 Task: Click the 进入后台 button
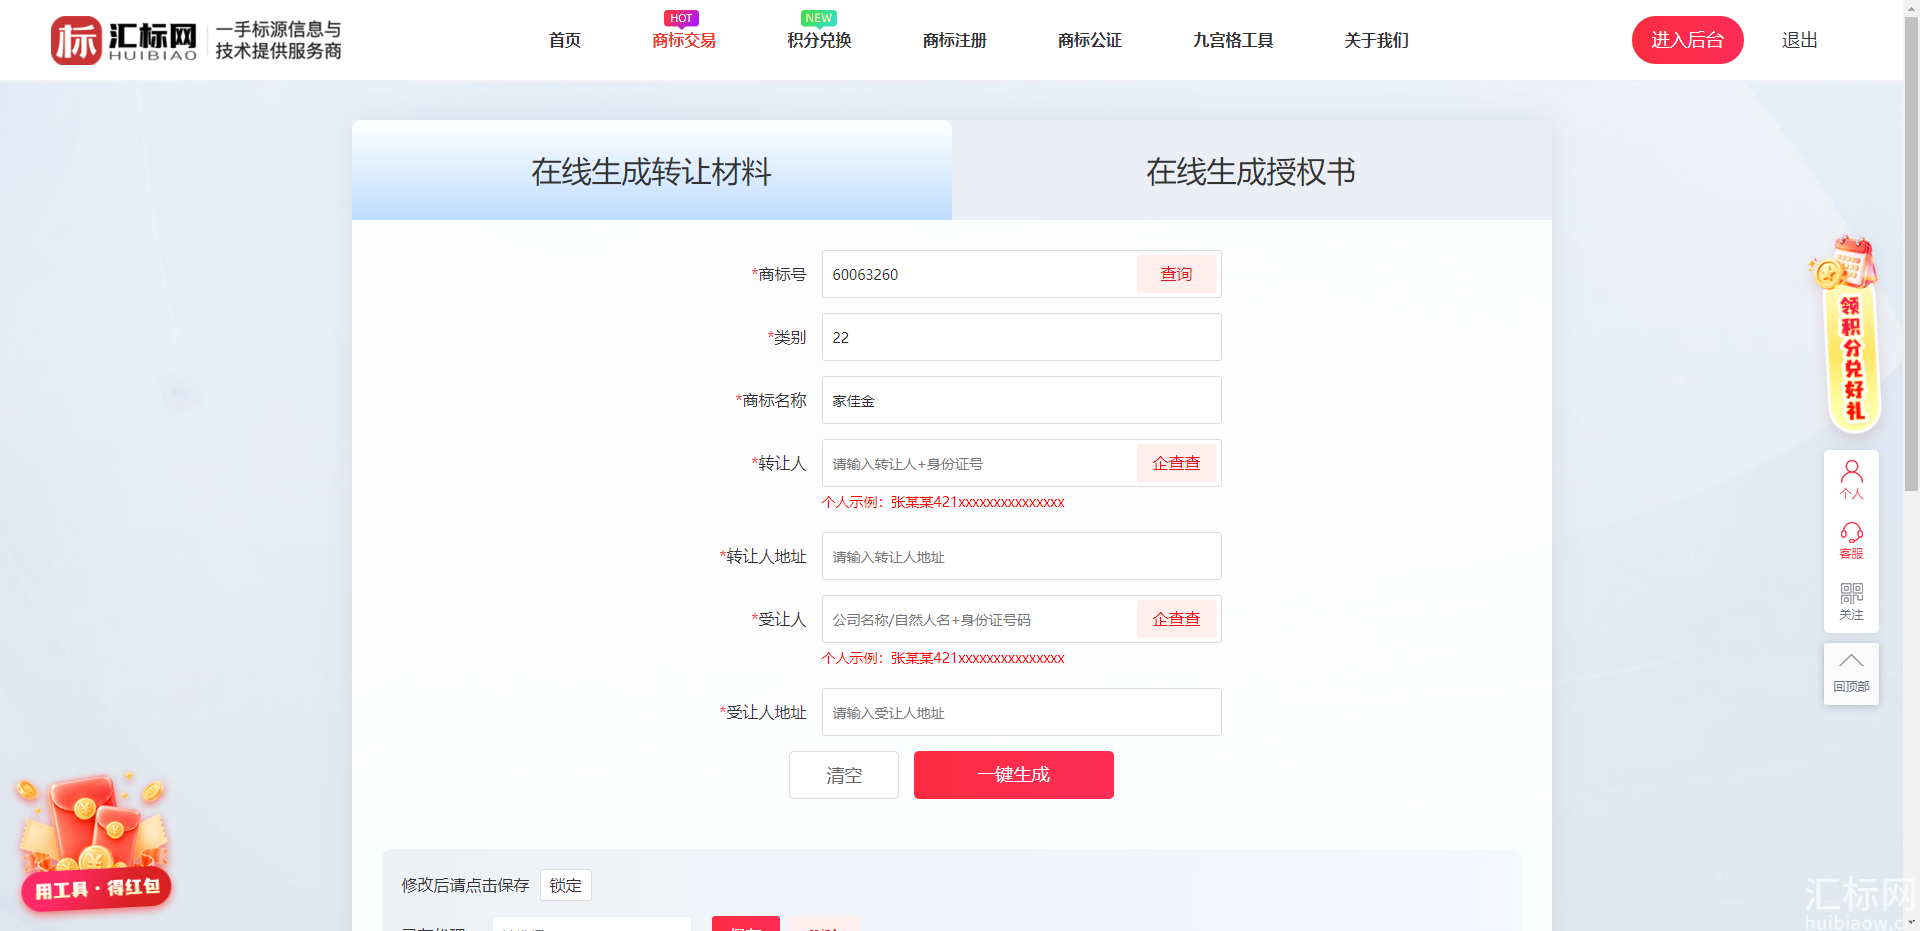tap(1687, 40)
